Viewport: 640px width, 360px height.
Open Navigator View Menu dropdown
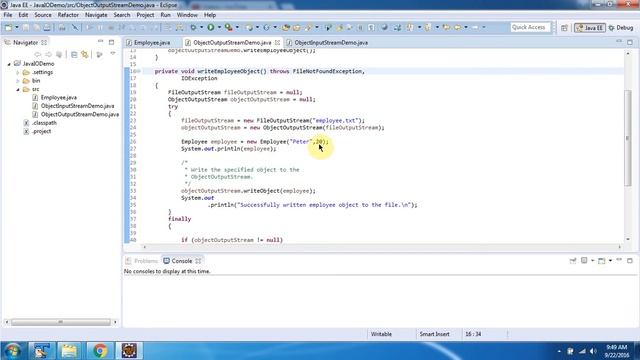[113, 54]
